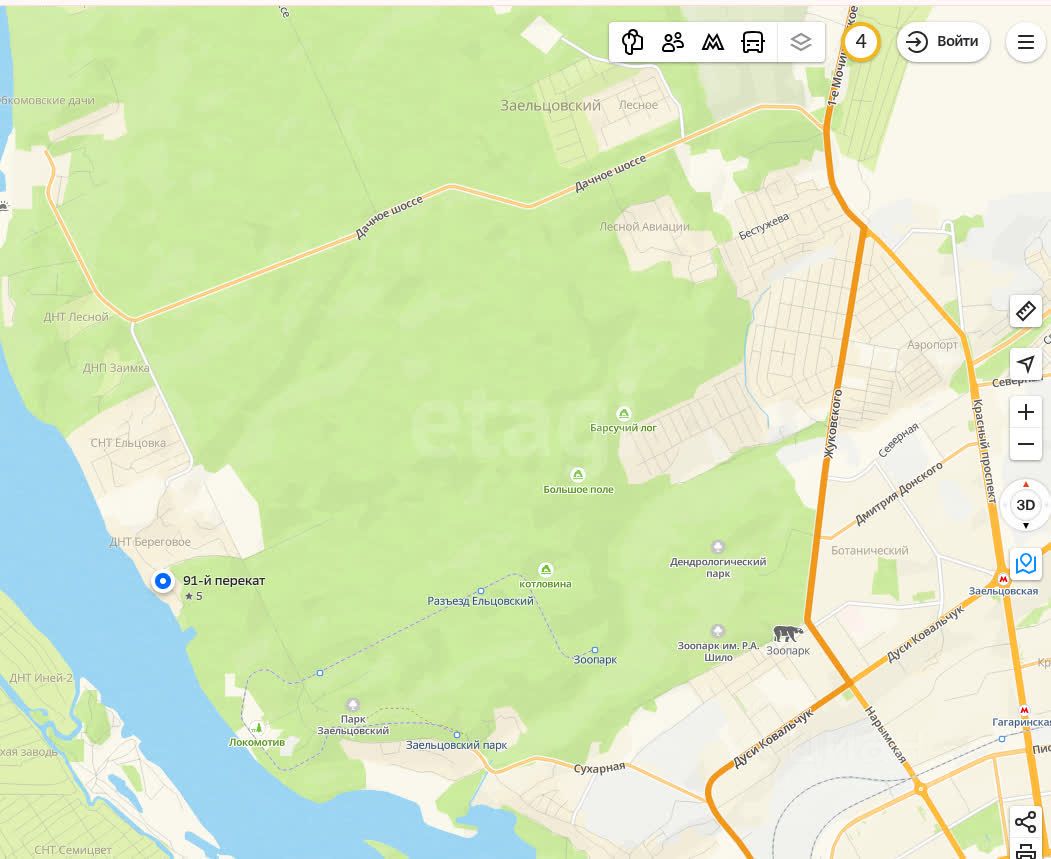Select the 91-й перекат place marker
This screenshot has width=1051, height=859.
point(162,581)
